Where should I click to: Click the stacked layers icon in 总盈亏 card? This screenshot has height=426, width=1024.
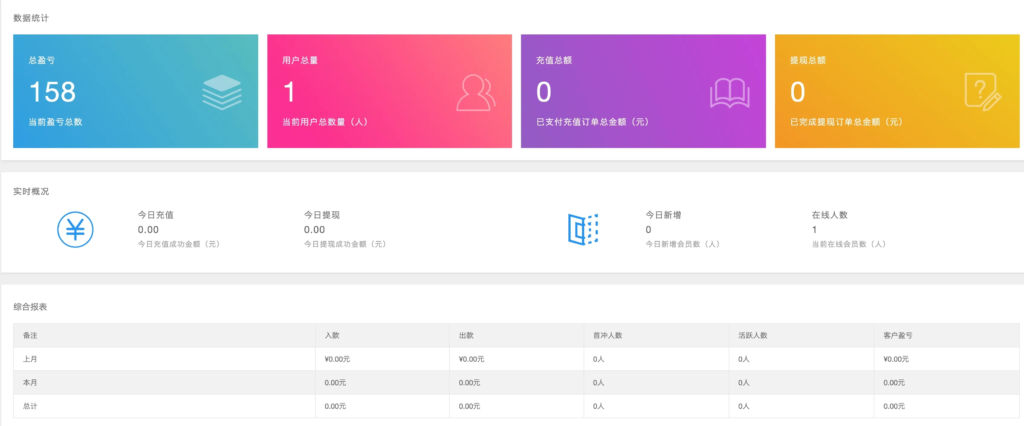[x=221, y=92]
